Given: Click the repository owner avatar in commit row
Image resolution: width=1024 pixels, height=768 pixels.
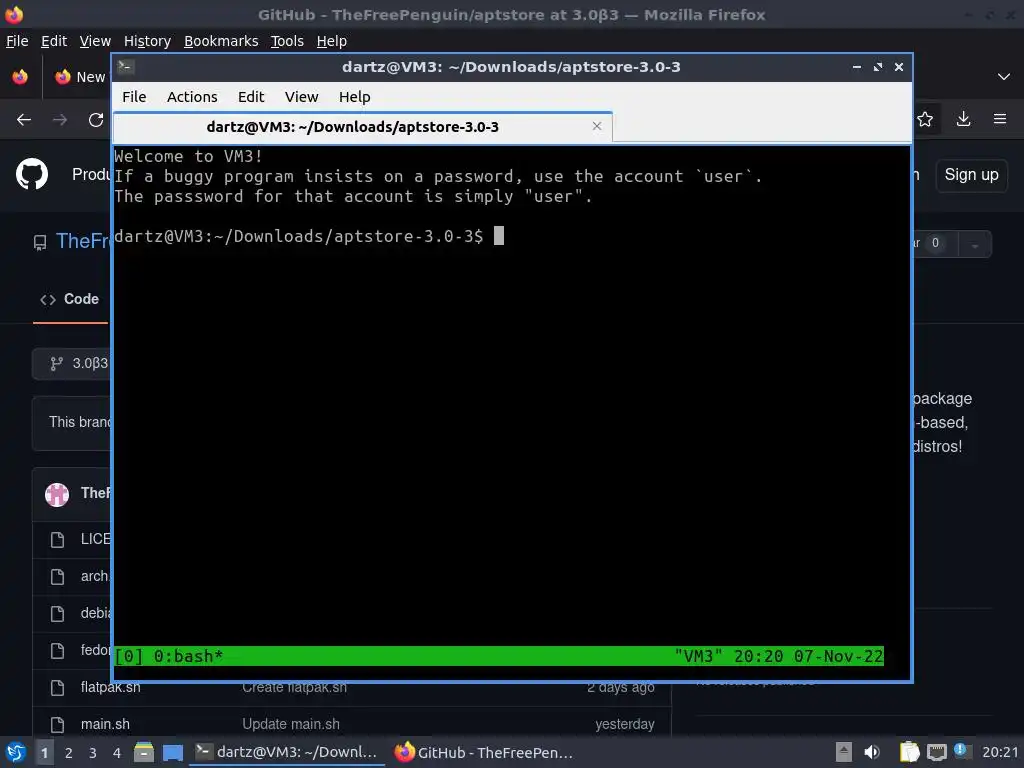Looking at the screenshot, I should coord(57,494).
